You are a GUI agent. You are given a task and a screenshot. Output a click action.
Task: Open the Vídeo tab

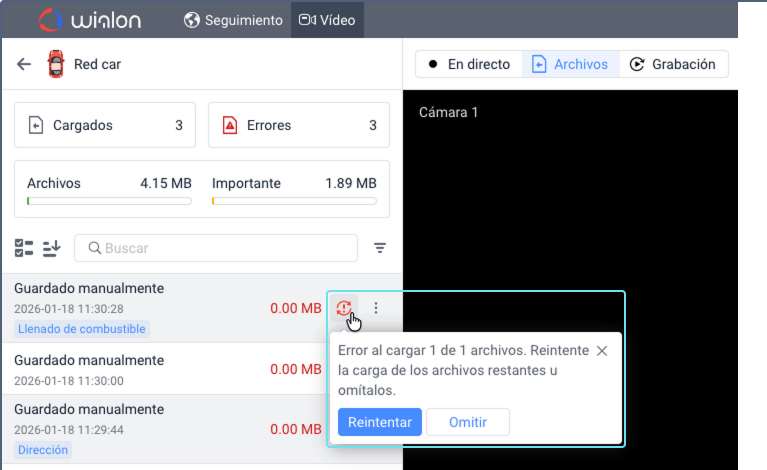(x=327, y=20)
